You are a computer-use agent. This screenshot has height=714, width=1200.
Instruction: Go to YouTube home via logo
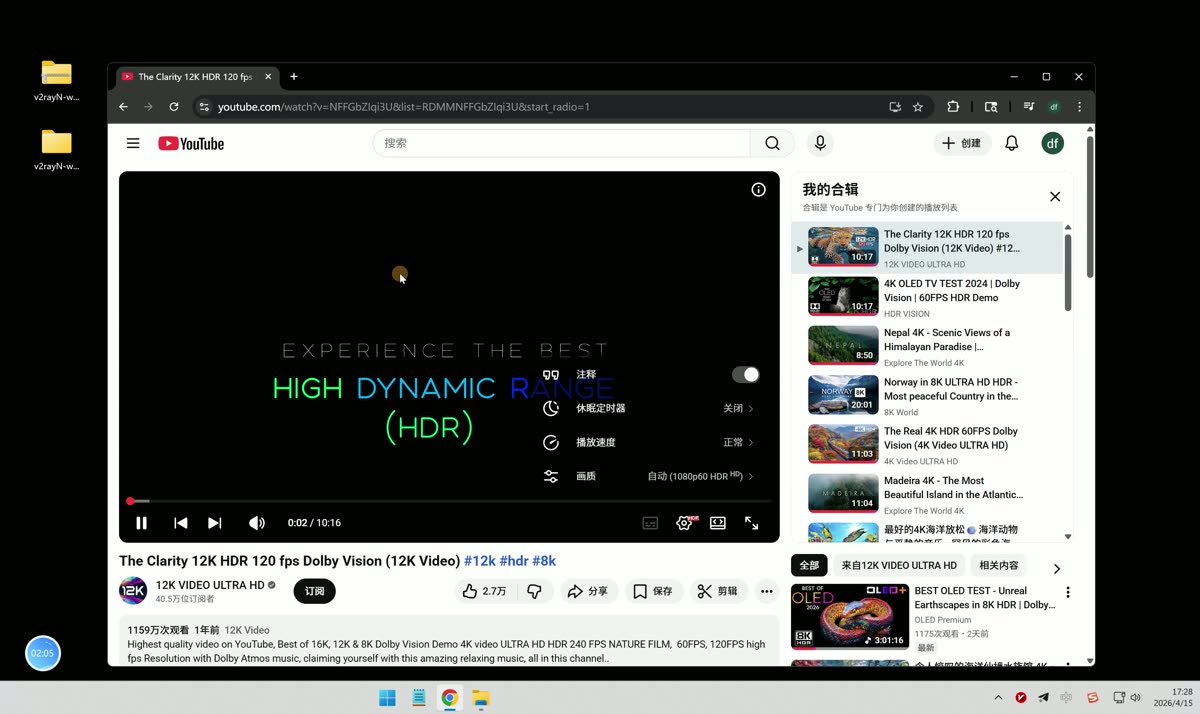pos(191,143)
